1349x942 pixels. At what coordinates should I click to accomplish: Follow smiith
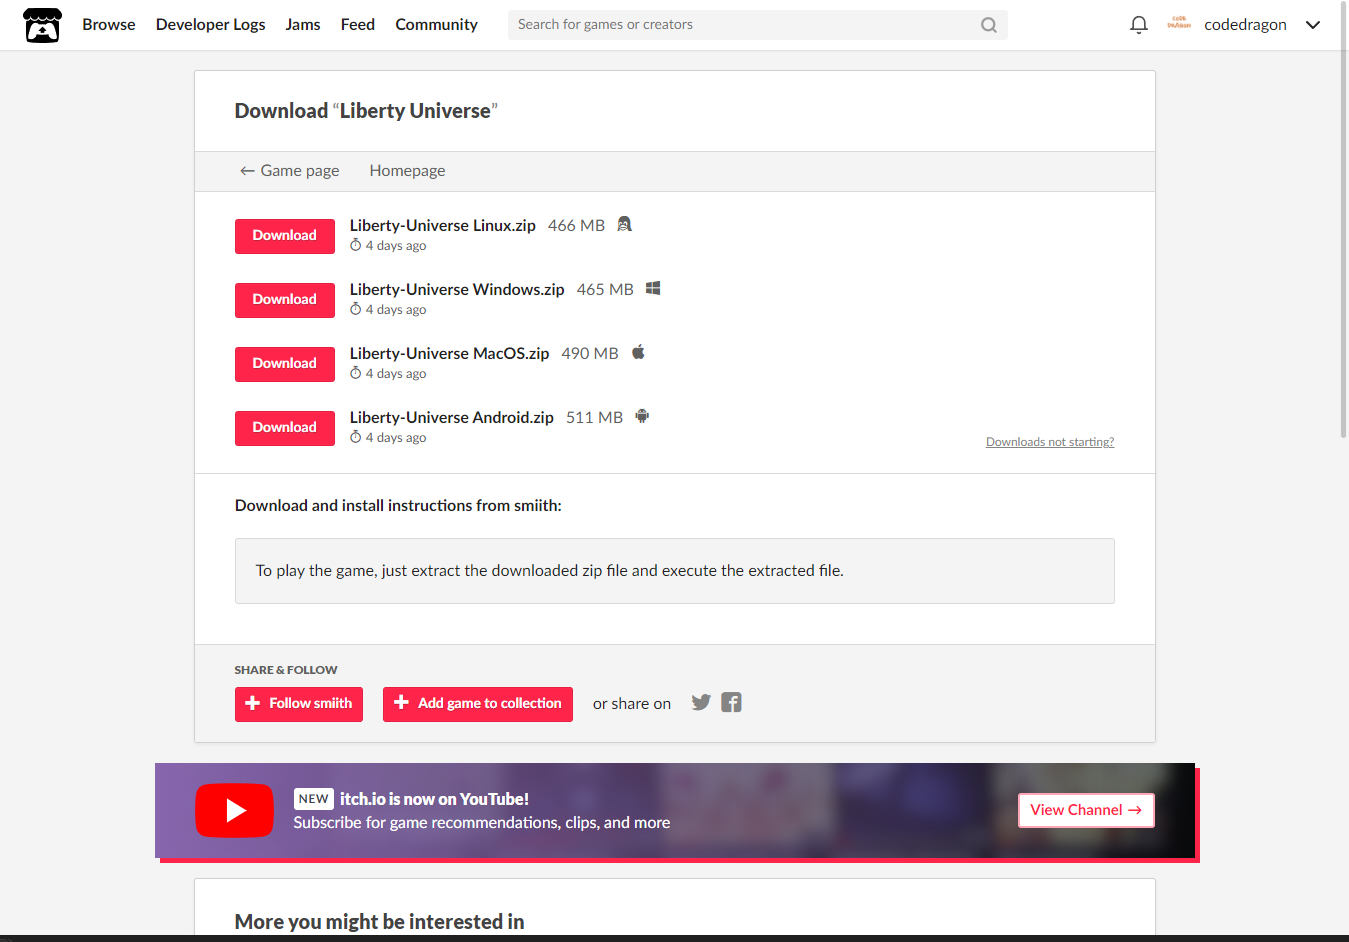pos(299,704)
